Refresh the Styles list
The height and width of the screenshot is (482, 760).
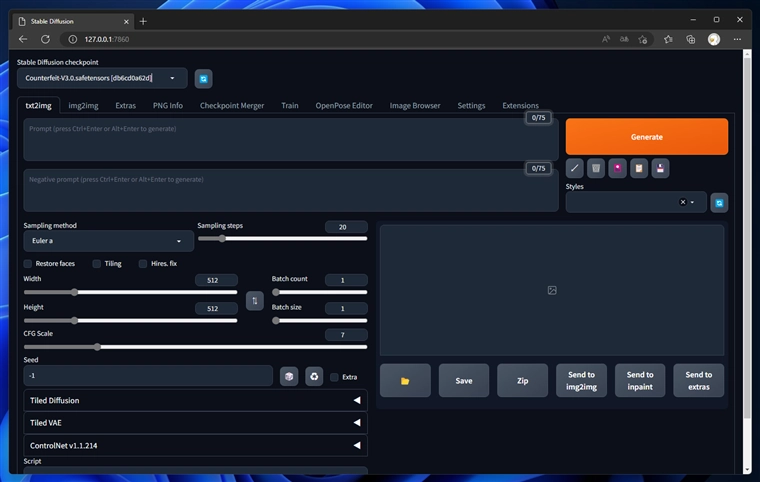point(718,202)
